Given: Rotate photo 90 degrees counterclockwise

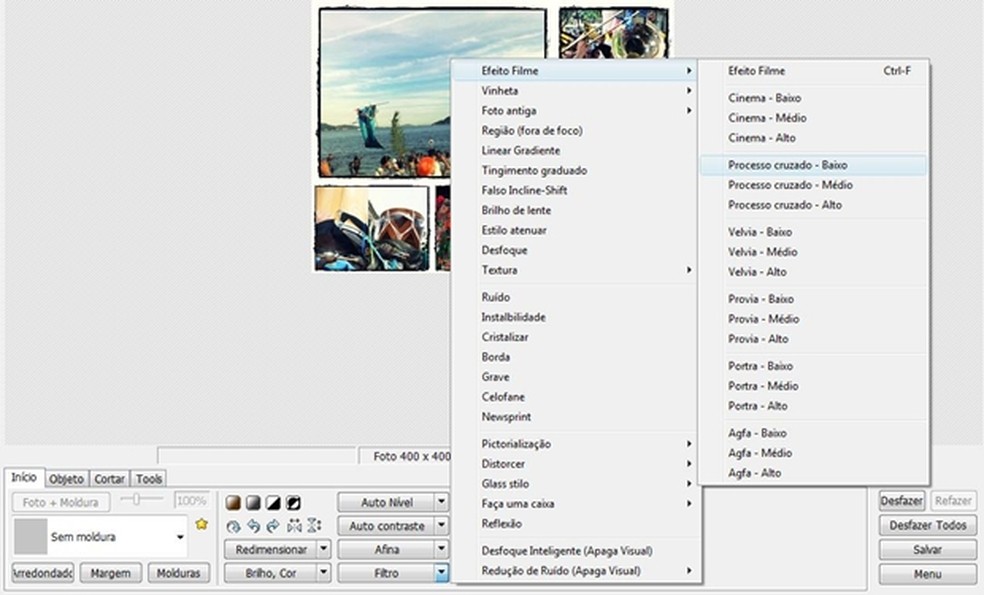Looking at the screenshot, I should (x=253, y=526).
